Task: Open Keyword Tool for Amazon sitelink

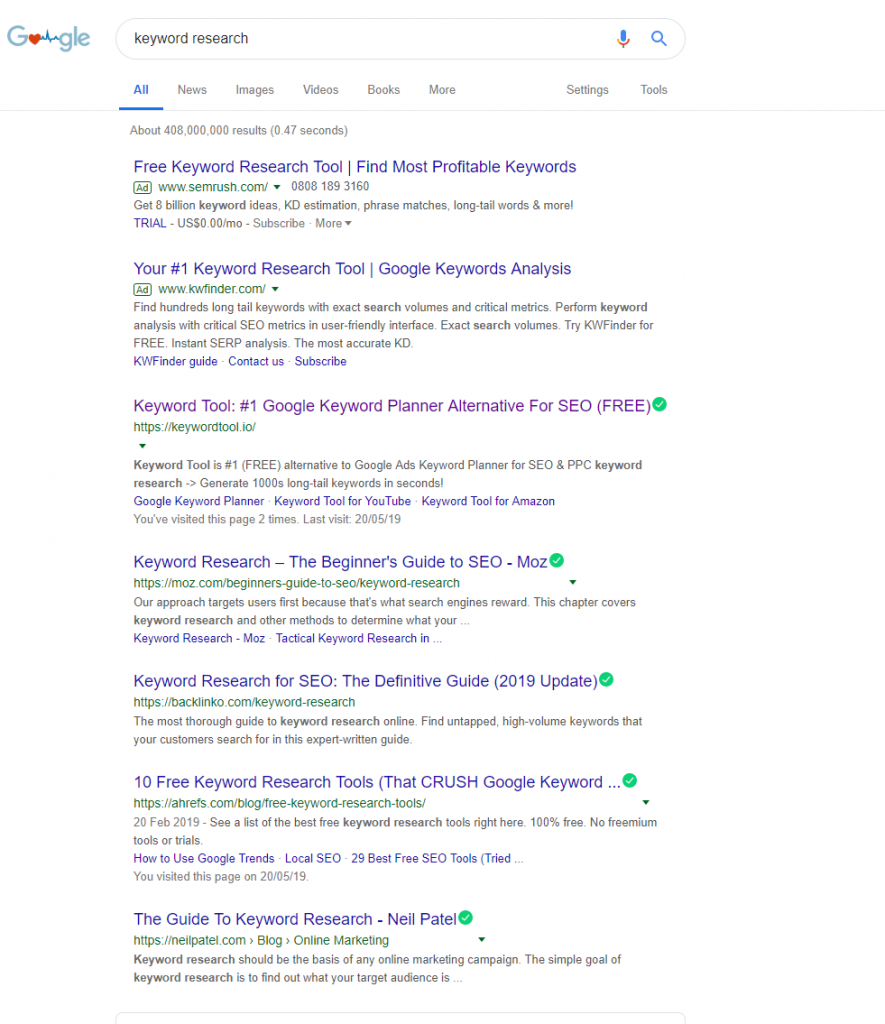Action: pyautogui.click(x=488, y=502)
